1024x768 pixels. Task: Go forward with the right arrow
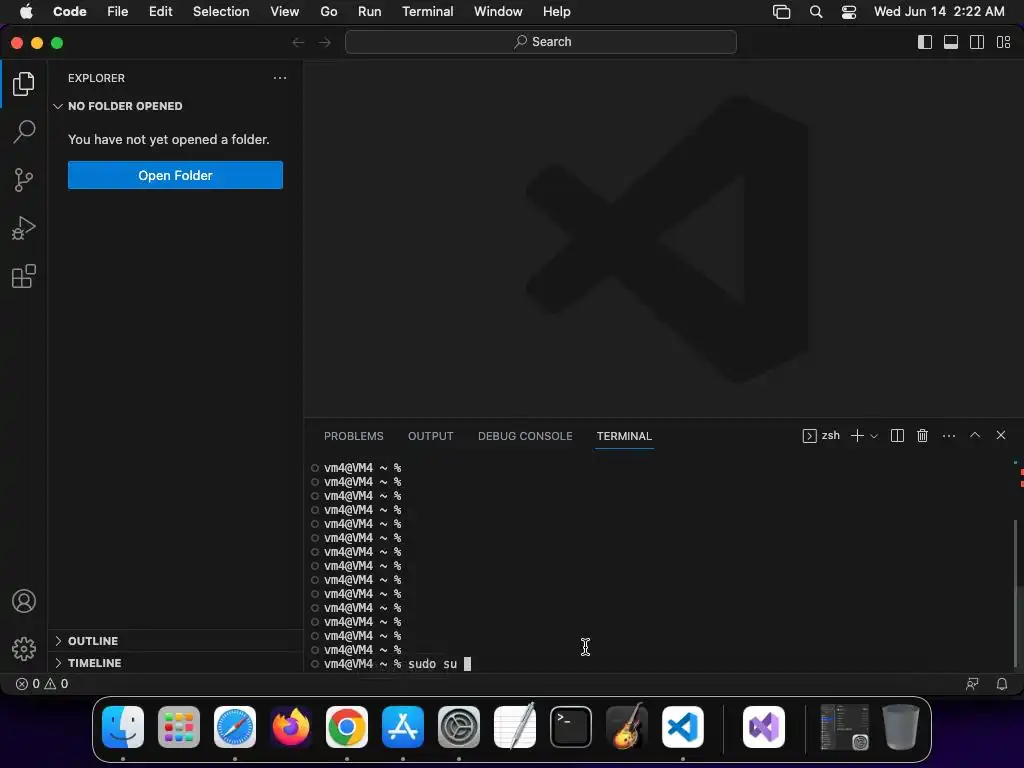tap(325, 42)
